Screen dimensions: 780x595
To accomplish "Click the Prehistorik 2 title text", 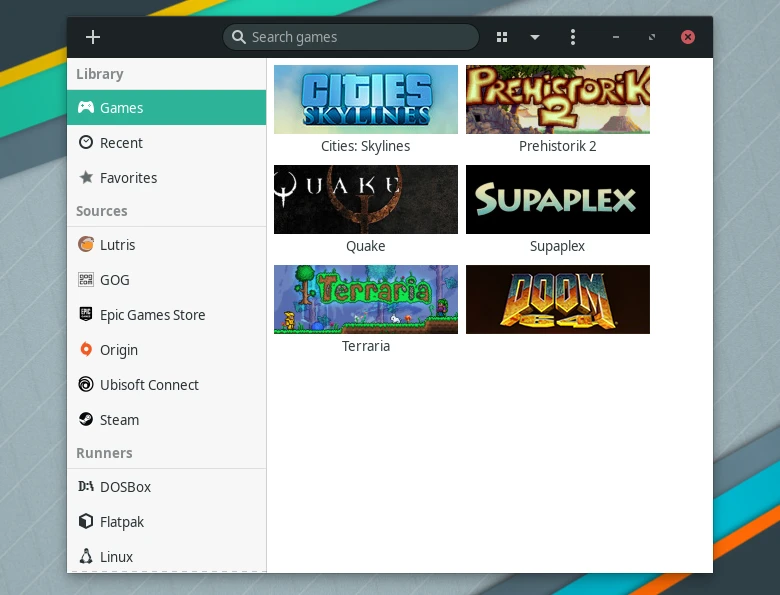I will coord(558,146).
